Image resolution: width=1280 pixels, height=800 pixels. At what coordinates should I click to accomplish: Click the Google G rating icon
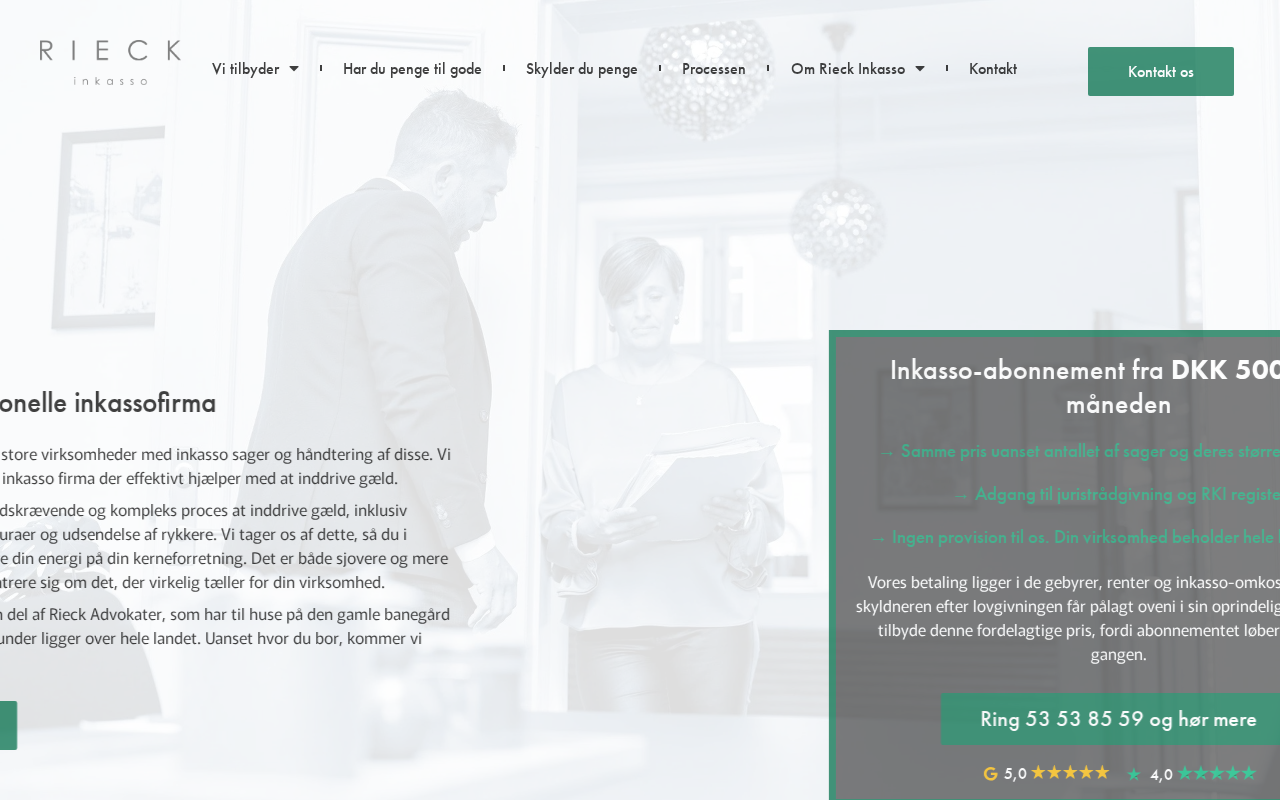click(x=991, y=773)
